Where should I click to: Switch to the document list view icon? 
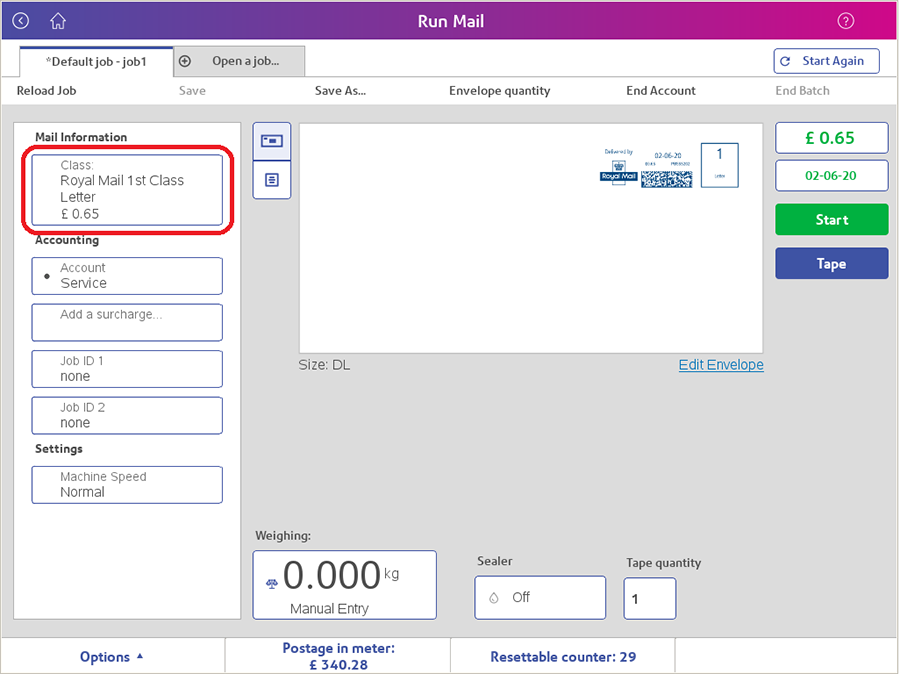click(x=271, y=180)
